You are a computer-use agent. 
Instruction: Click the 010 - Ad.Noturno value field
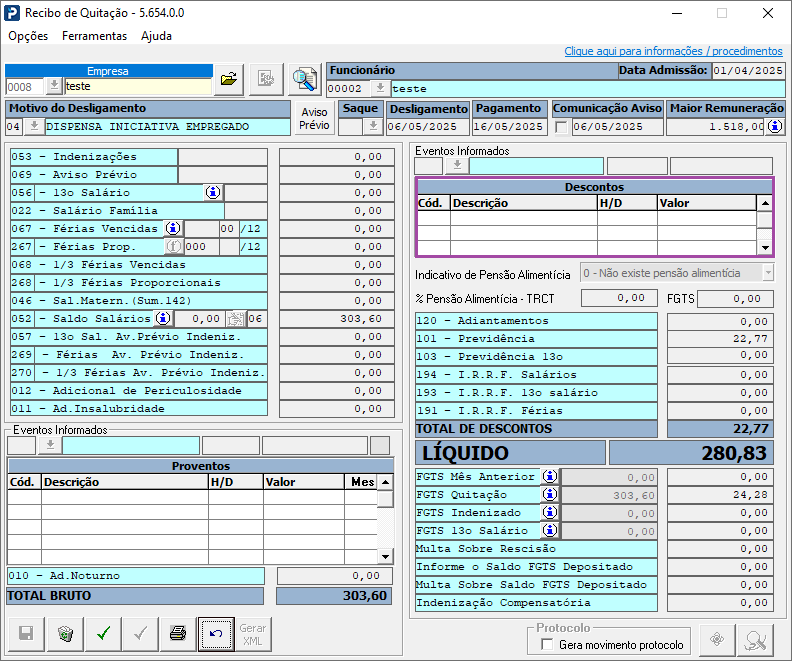[x=334, y=576]
